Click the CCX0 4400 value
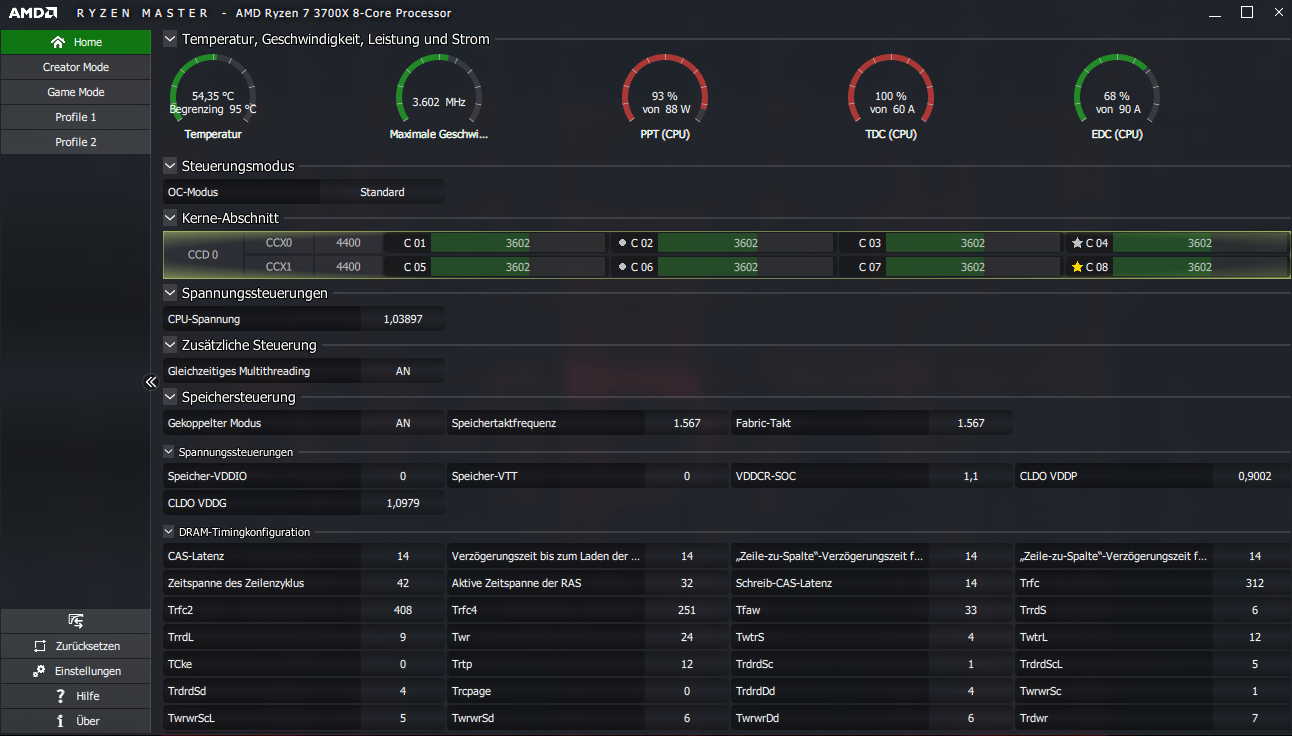The width and height of the screenshot is (1292, 736). 349,243
